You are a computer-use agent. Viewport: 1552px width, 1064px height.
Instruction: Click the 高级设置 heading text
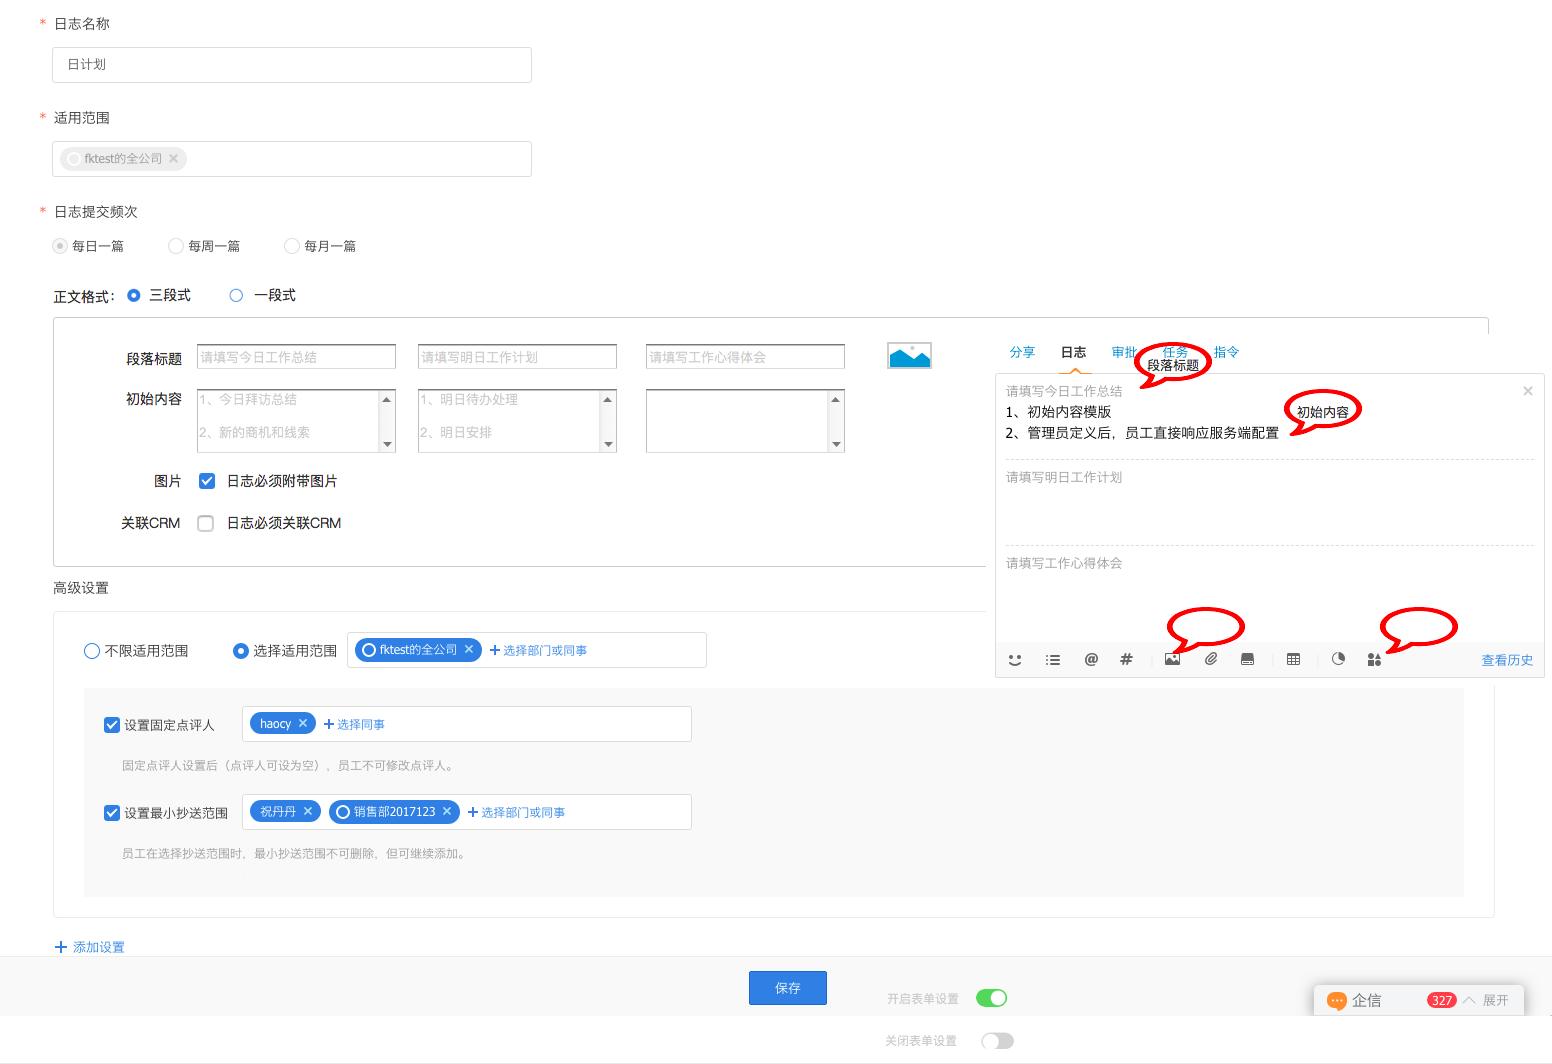[x=81, y=588]
